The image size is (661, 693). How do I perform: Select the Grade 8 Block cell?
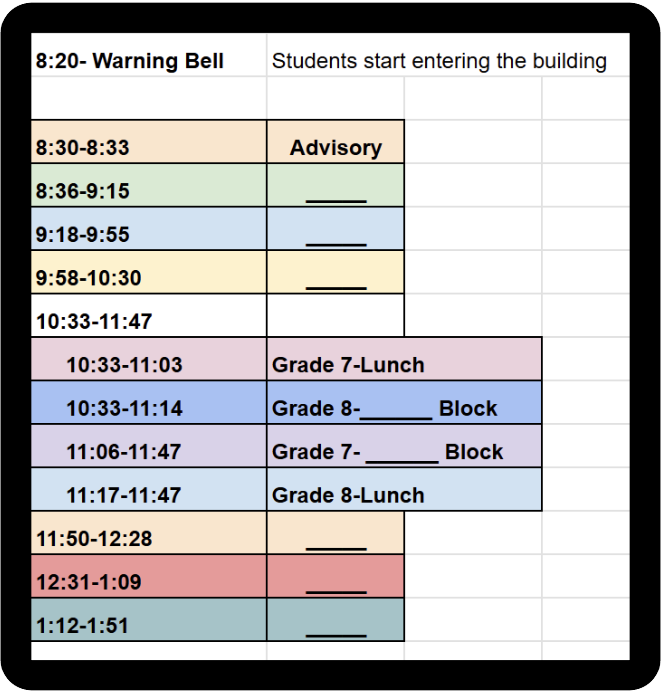click(404, 408)
